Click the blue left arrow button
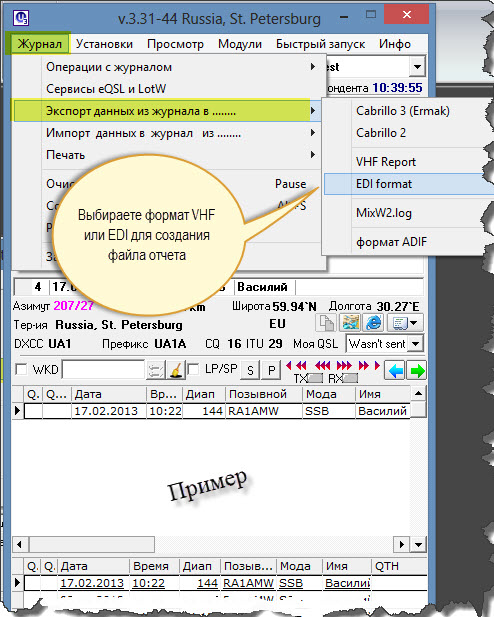The image size is (494, 617). [395, 370]
